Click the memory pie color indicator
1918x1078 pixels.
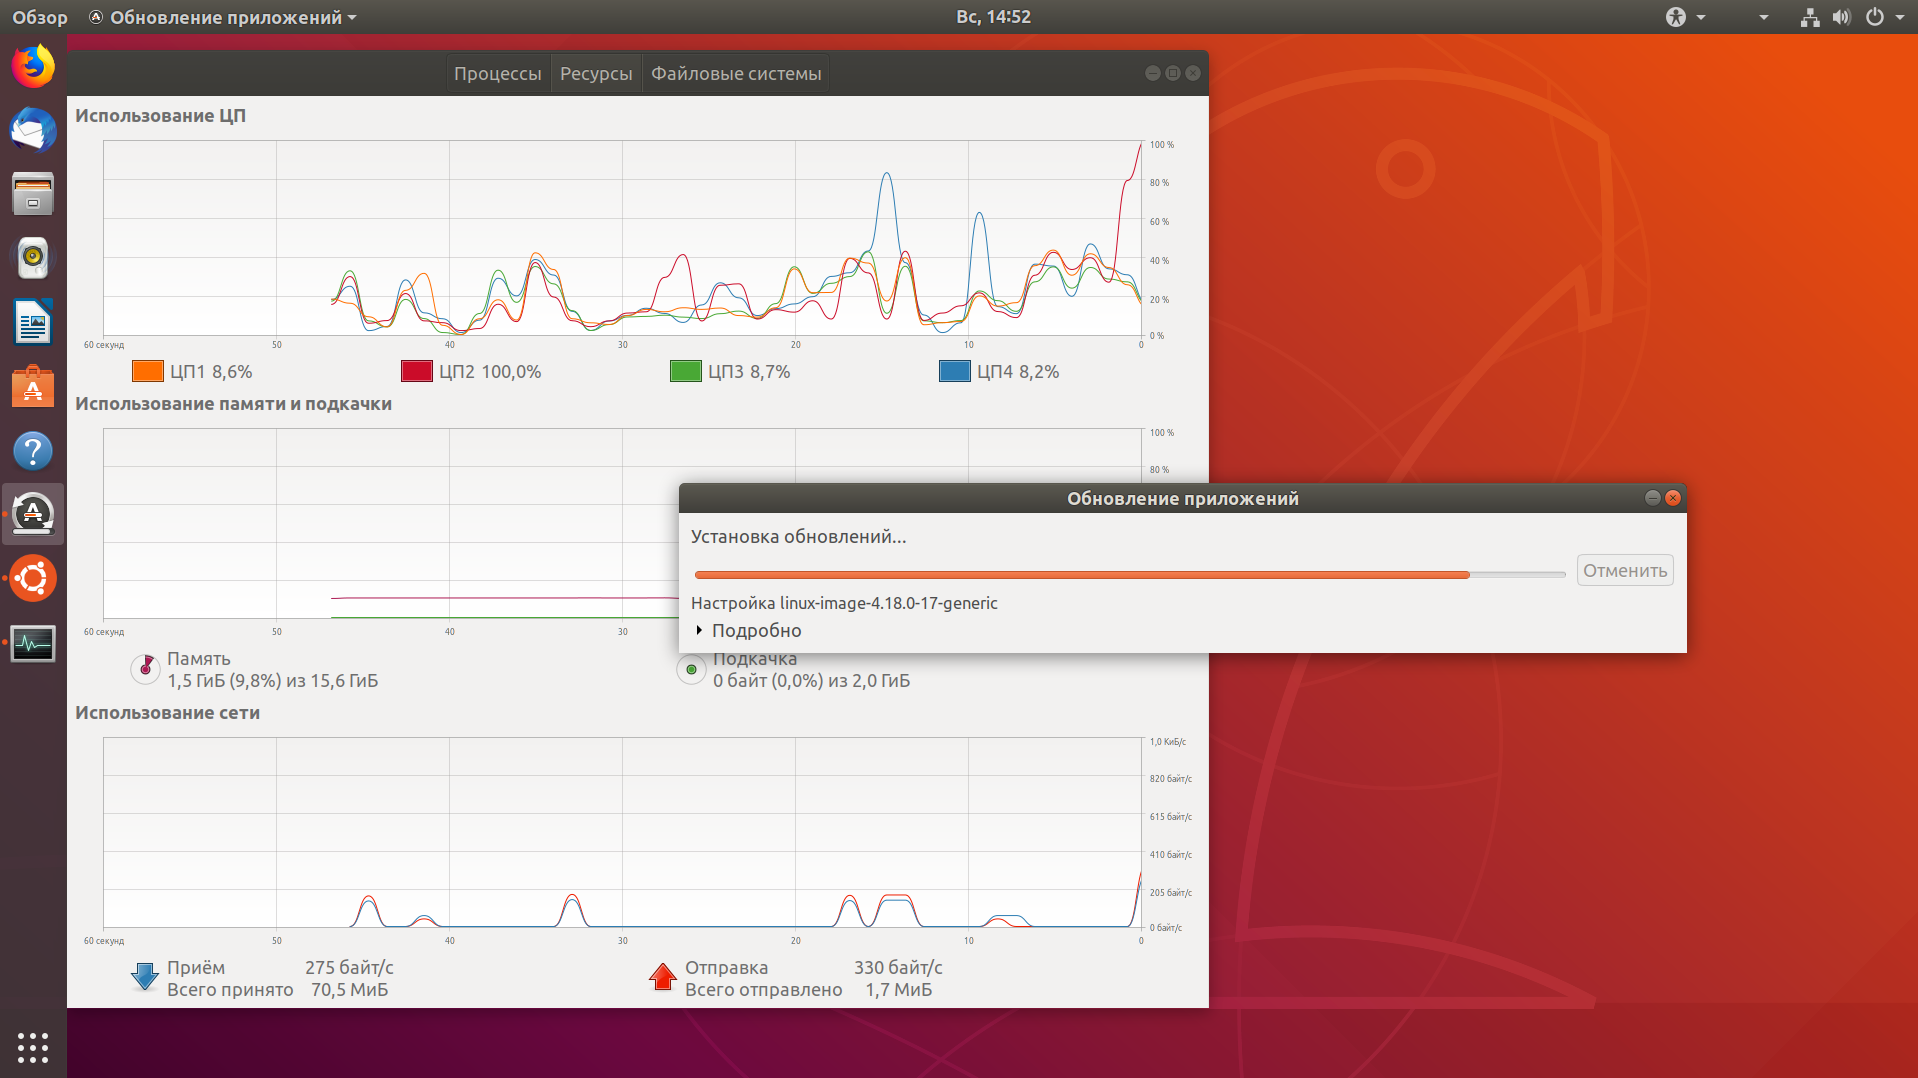[x=146, y=669]
